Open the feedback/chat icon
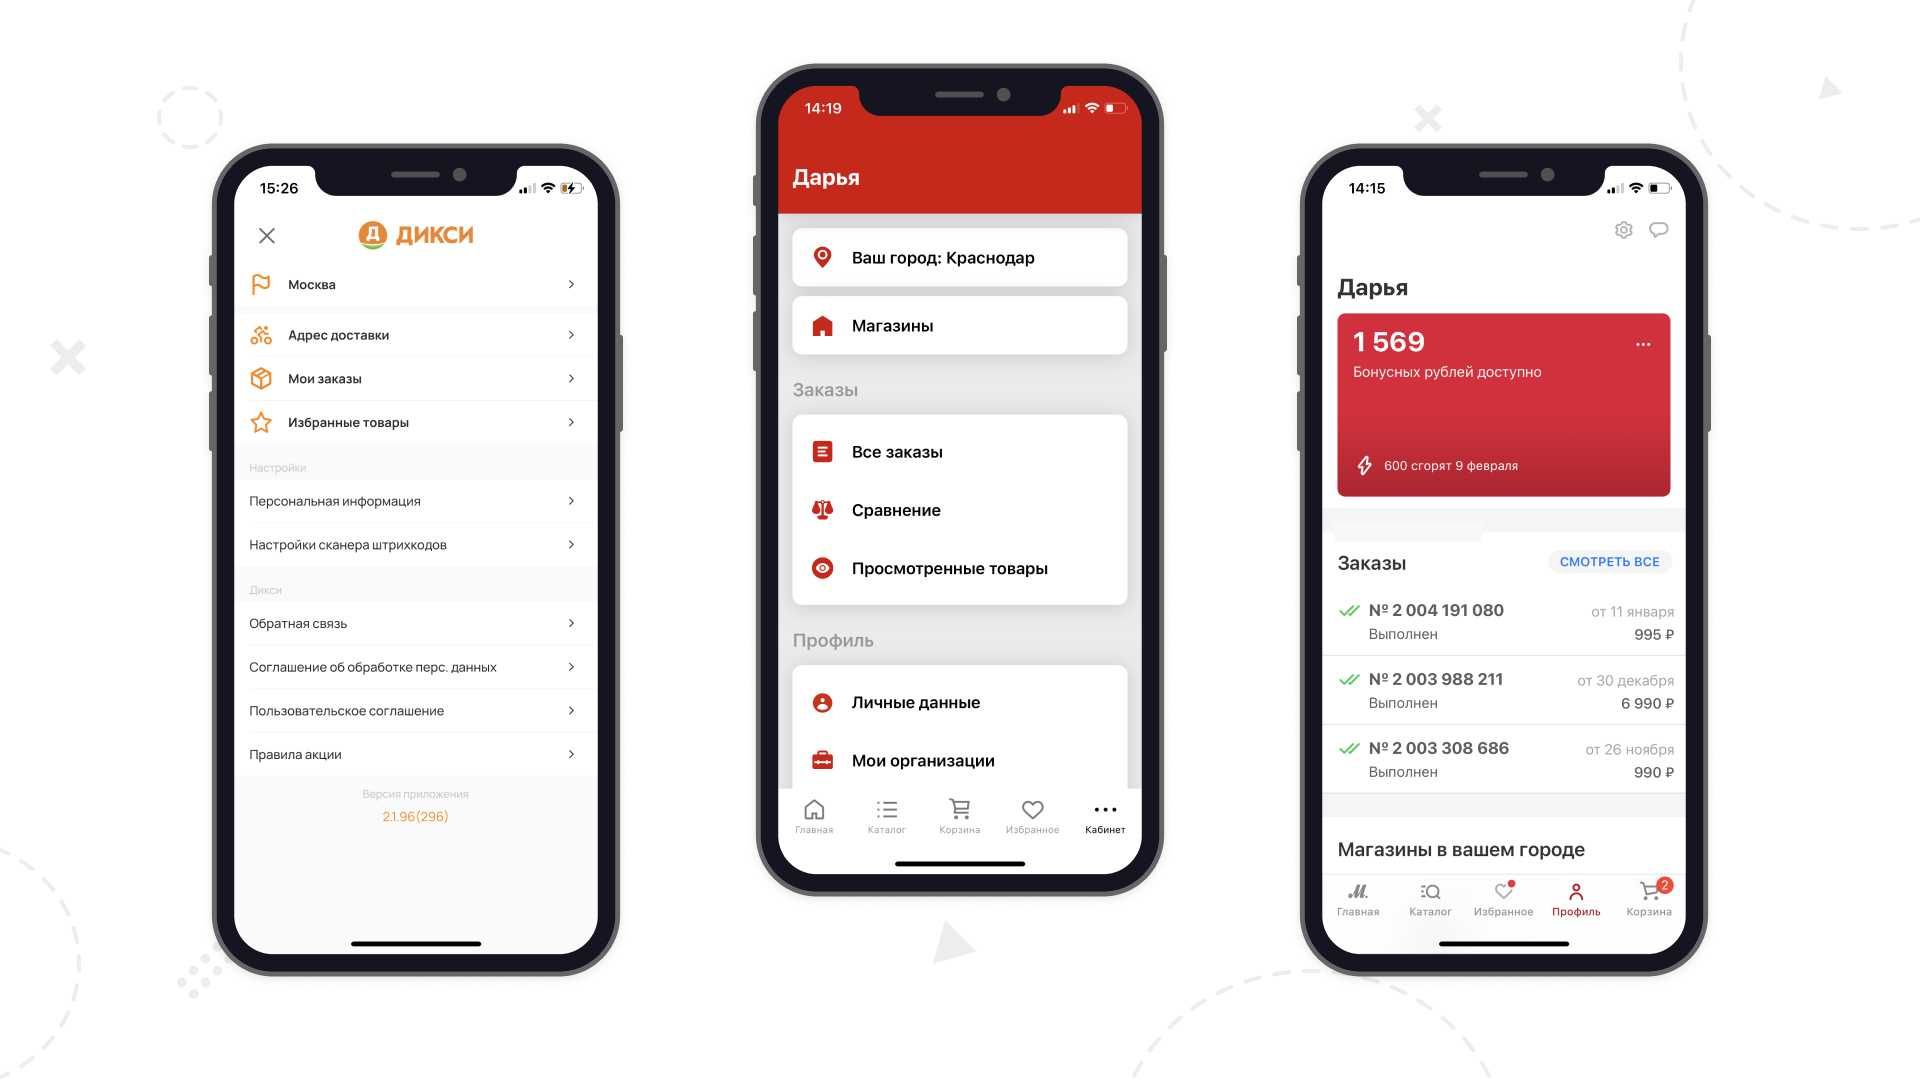Image resolution: width=1920 pixels, height=1080 pixels. (x=1658, y=228)
